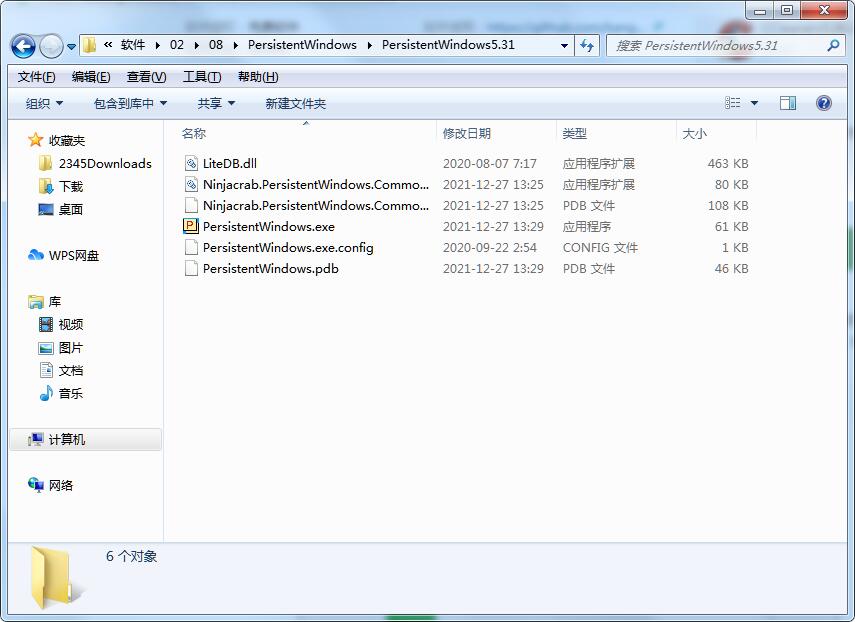Open the 工具(T) menu
The image size is (855, 622).
coord(202,77)
